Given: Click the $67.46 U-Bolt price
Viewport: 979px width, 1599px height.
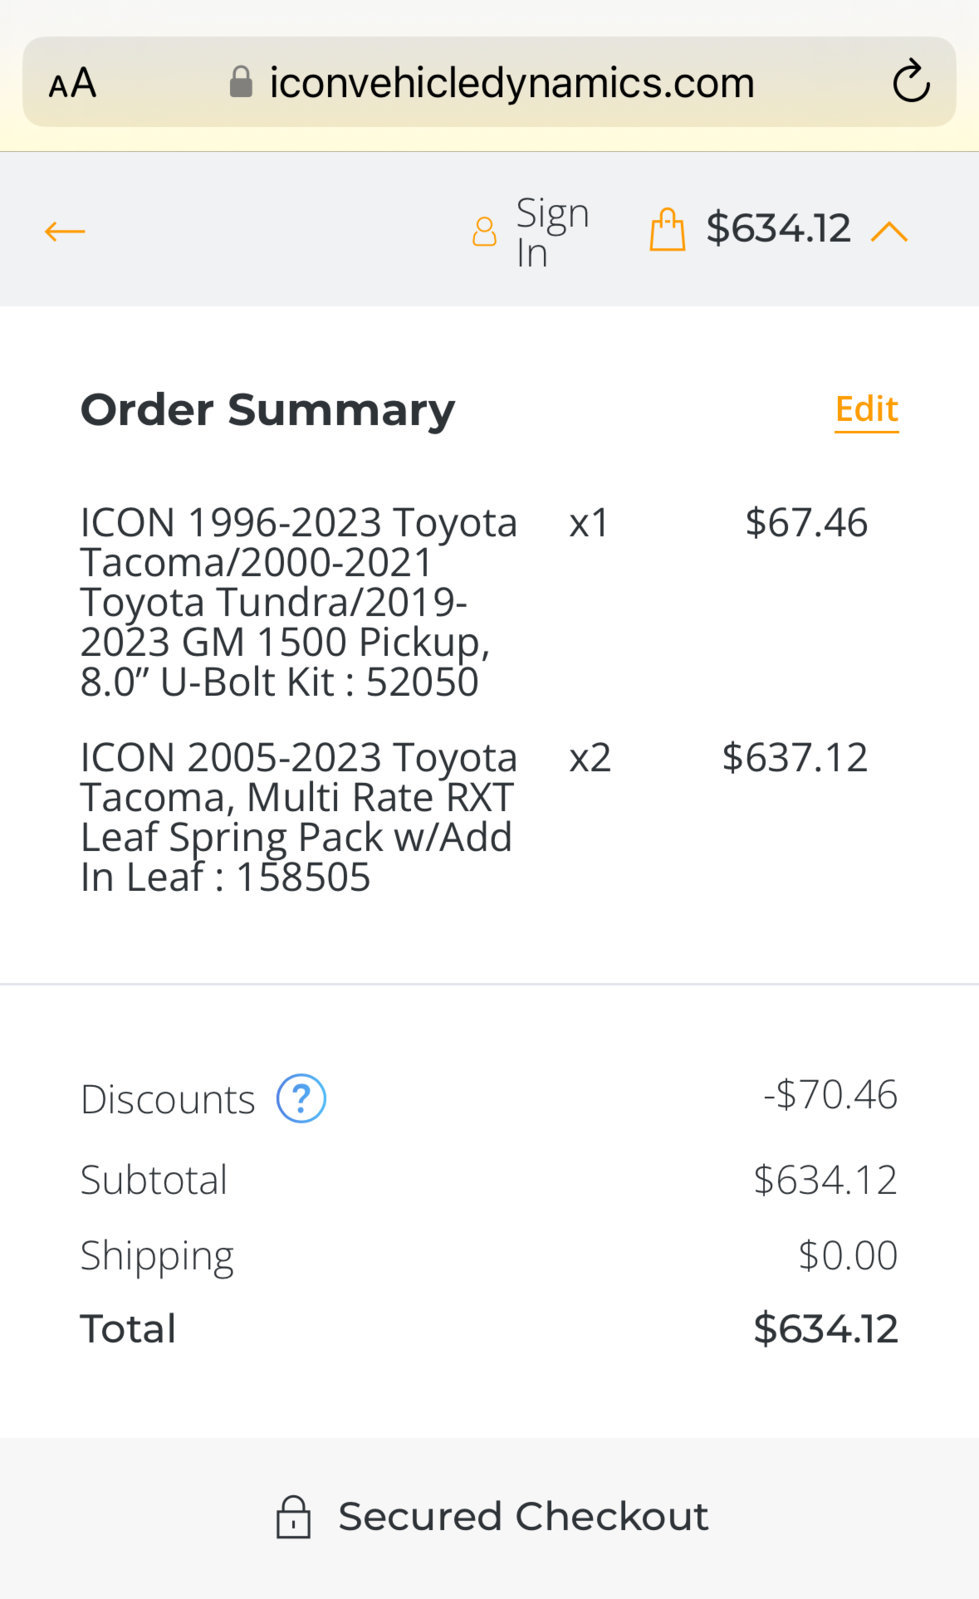Looking at the screenshot, I should pyautogui.click(x=806, y=523).
